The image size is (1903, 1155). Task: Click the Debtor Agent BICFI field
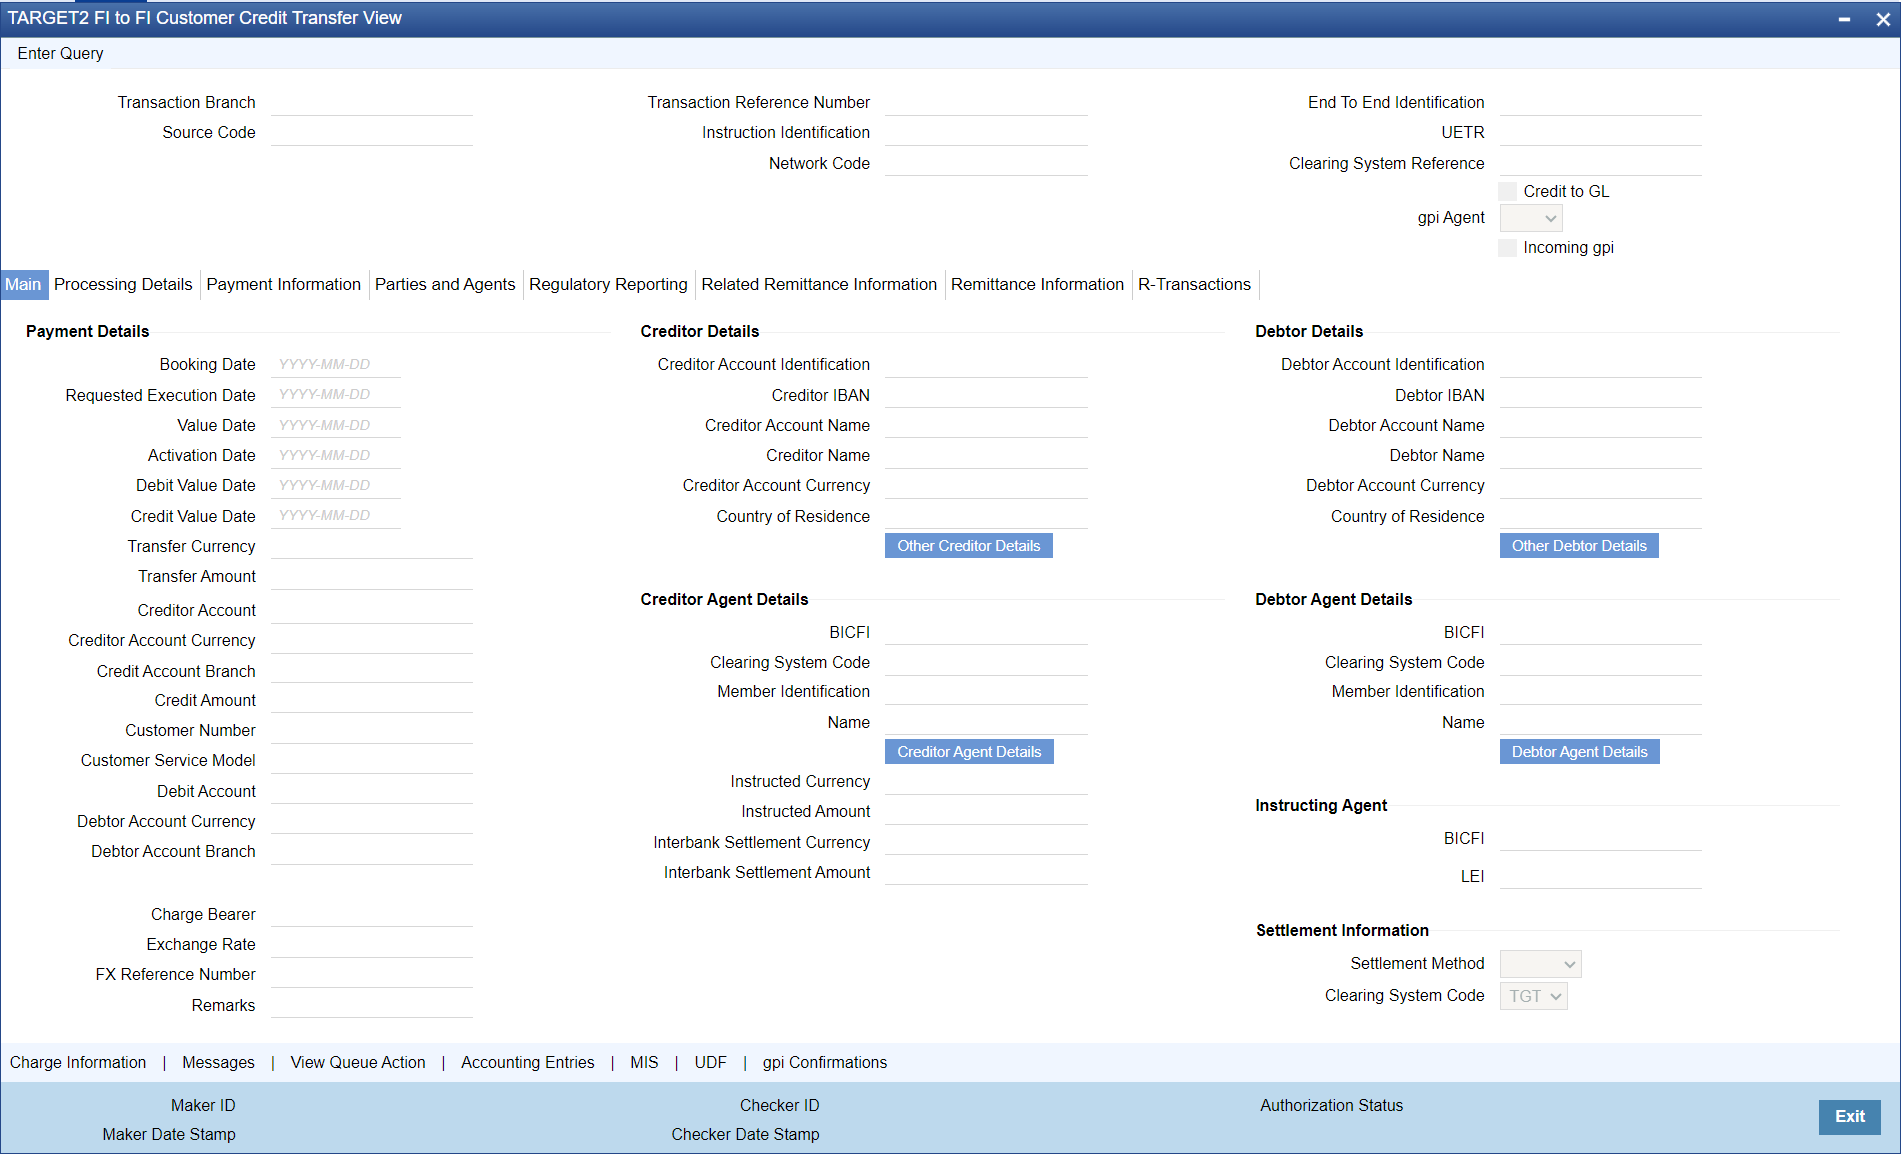coord(1601,633)
